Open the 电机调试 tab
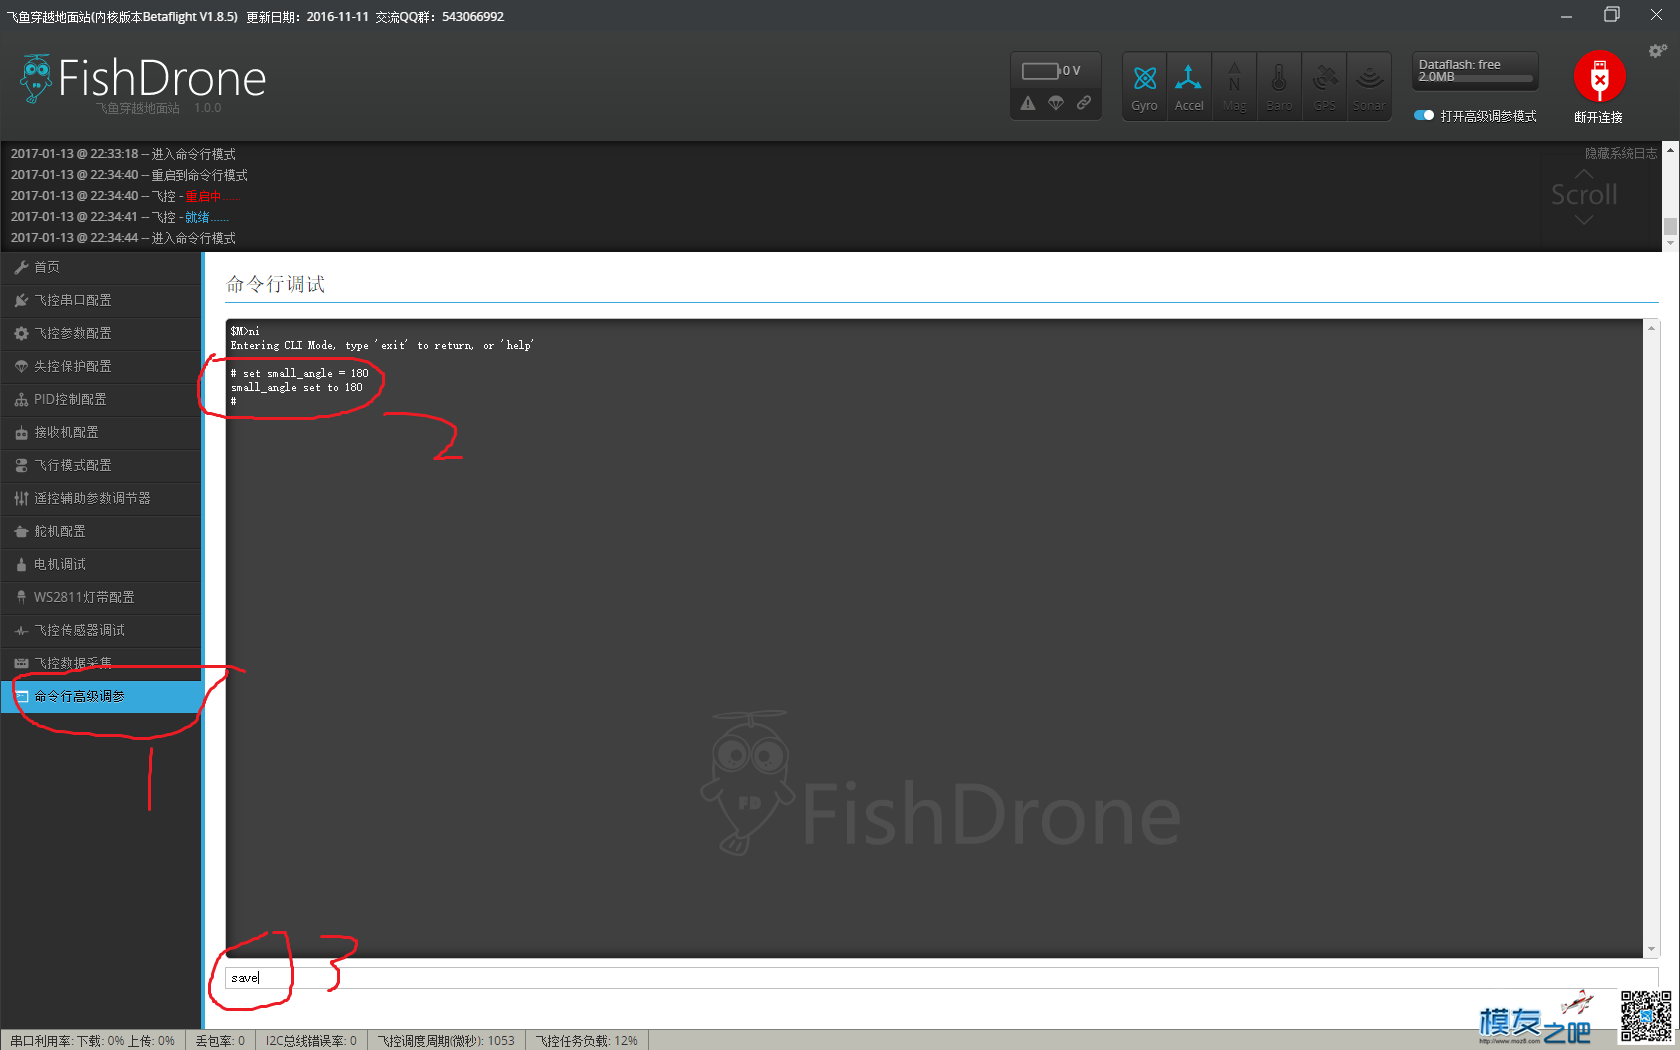1680x1050 pixels. tap(100, 564)
